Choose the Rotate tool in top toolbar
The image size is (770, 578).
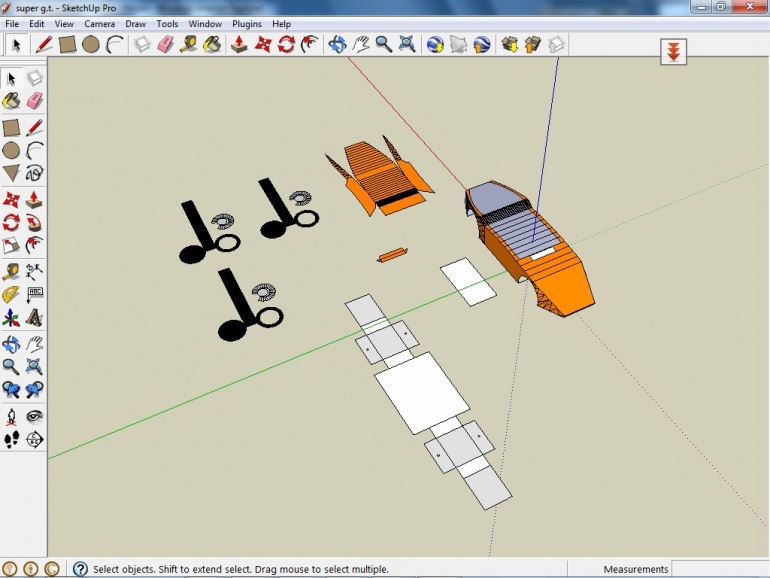click(x=286, y=45)
